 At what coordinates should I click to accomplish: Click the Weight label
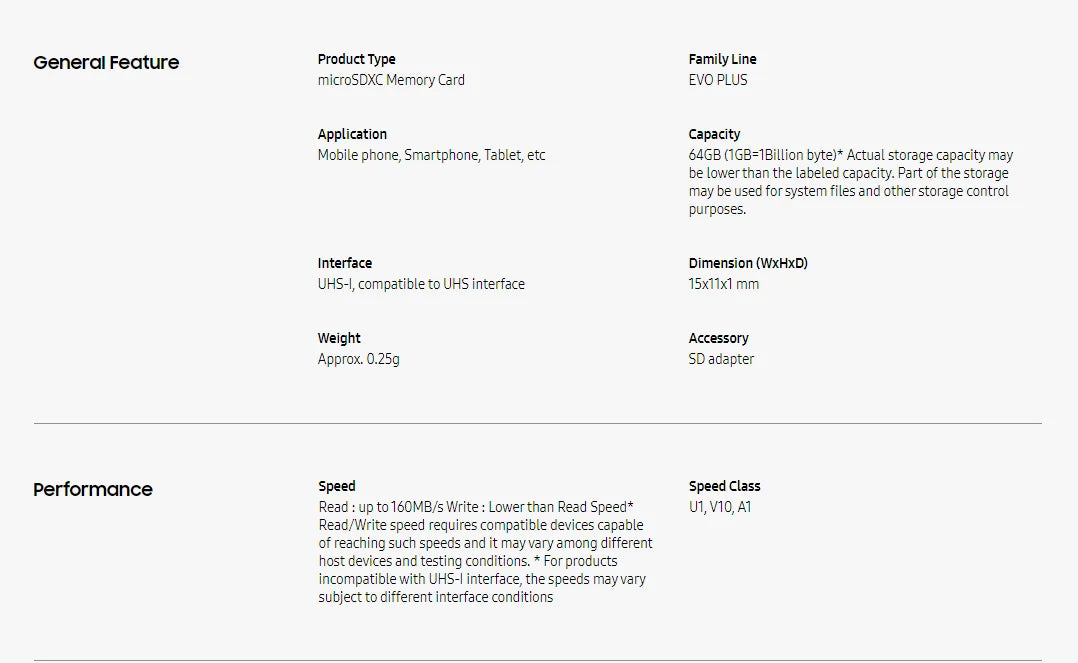point(339,338)
